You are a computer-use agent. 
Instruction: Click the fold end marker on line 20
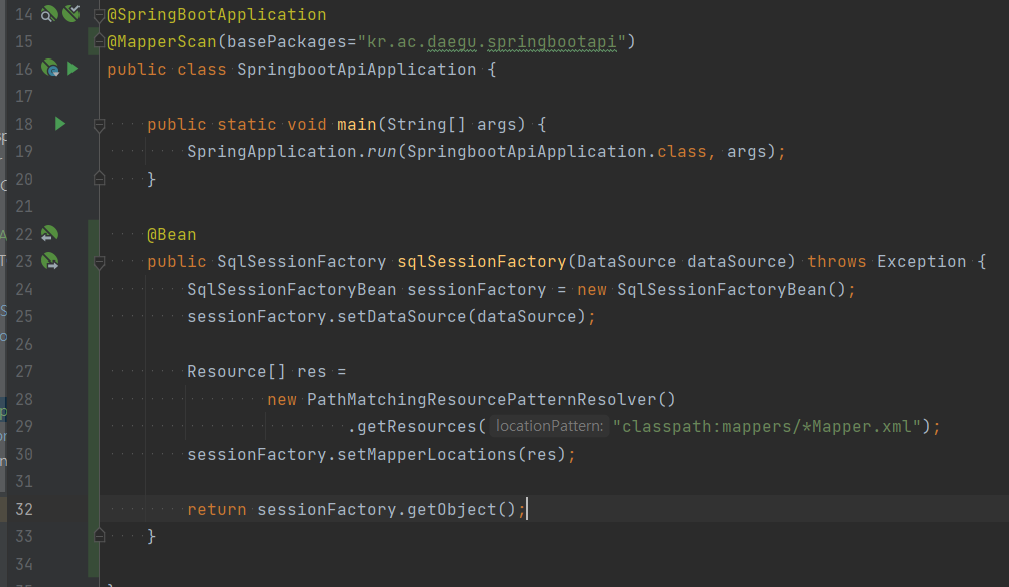coord(99,179)
